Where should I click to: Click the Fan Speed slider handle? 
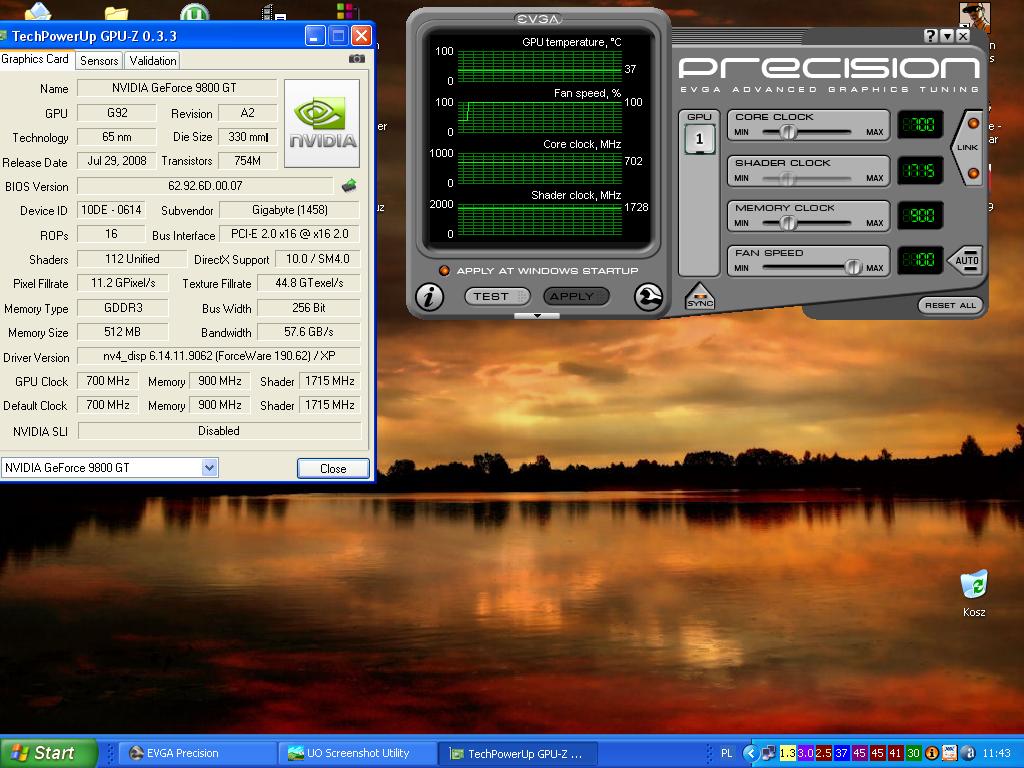tap(852, 268)
